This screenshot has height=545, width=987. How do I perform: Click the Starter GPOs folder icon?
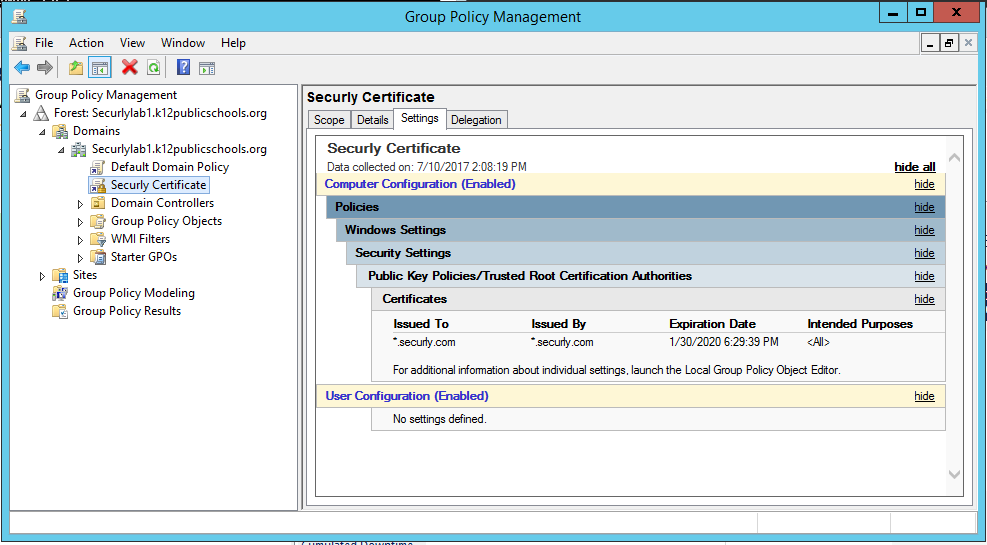[98, 257]
